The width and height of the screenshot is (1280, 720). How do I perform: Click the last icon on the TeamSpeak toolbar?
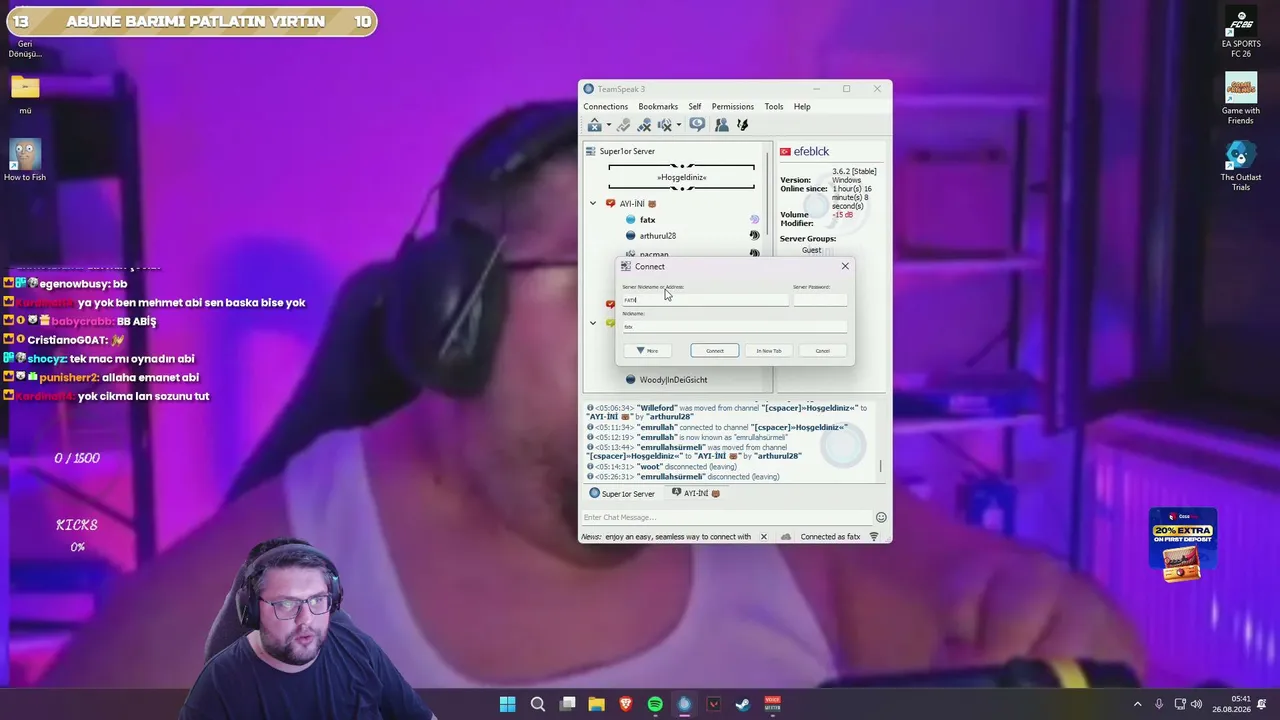[x=742, y=125]
